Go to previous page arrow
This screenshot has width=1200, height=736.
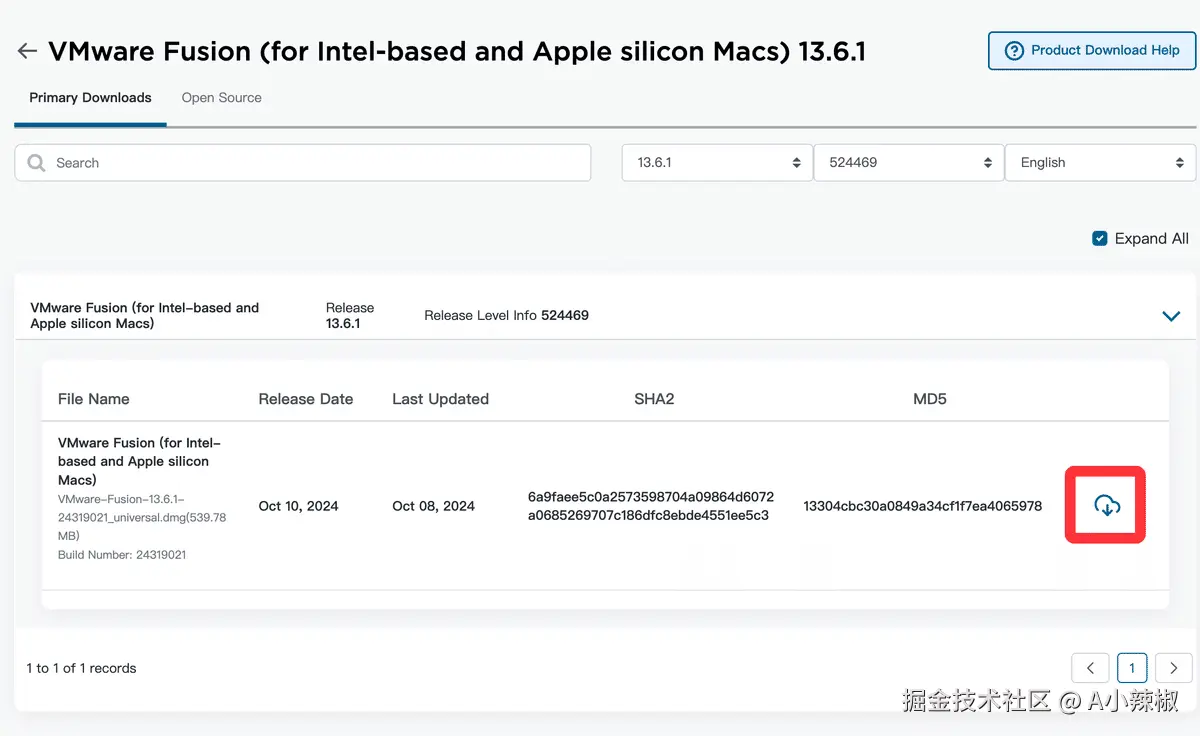[1090, 668]
